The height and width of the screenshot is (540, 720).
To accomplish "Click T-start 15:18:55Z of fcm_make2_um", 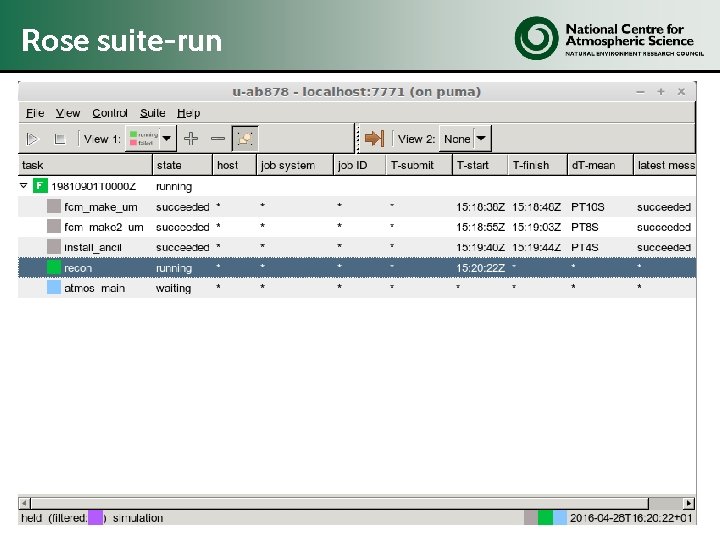I will pyautogui.click(x=480, y=227).
